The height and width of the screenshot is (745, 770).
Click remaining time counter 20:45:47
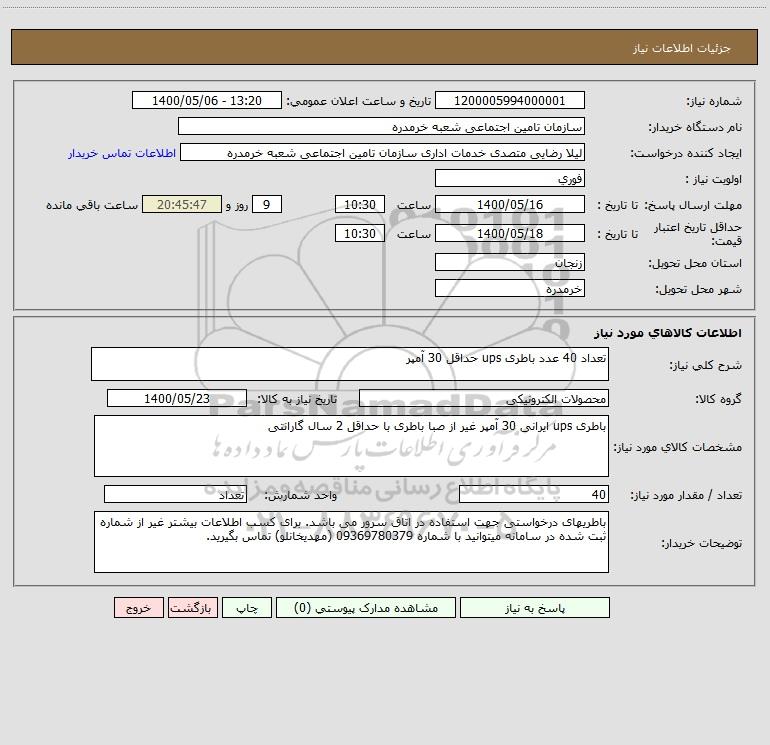point(182,204)
